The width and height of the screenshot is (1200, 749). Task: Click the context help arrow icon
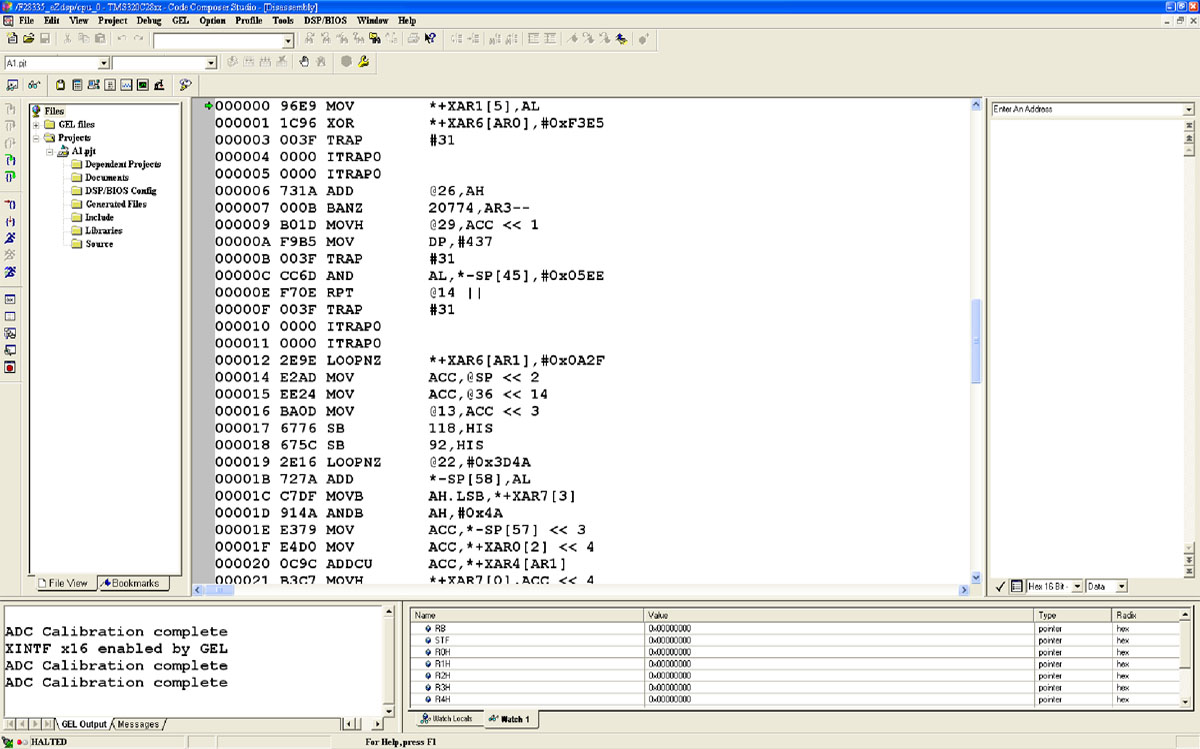430,39
